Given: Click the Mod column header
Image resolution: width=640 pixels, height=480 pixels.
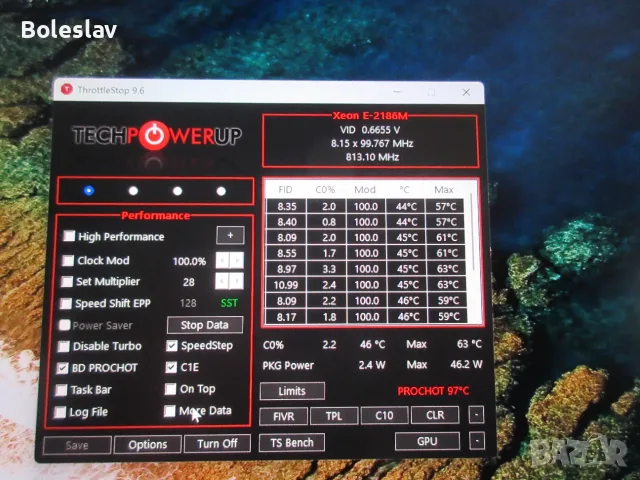Looking at the screenshot, I should pos(364,190).
